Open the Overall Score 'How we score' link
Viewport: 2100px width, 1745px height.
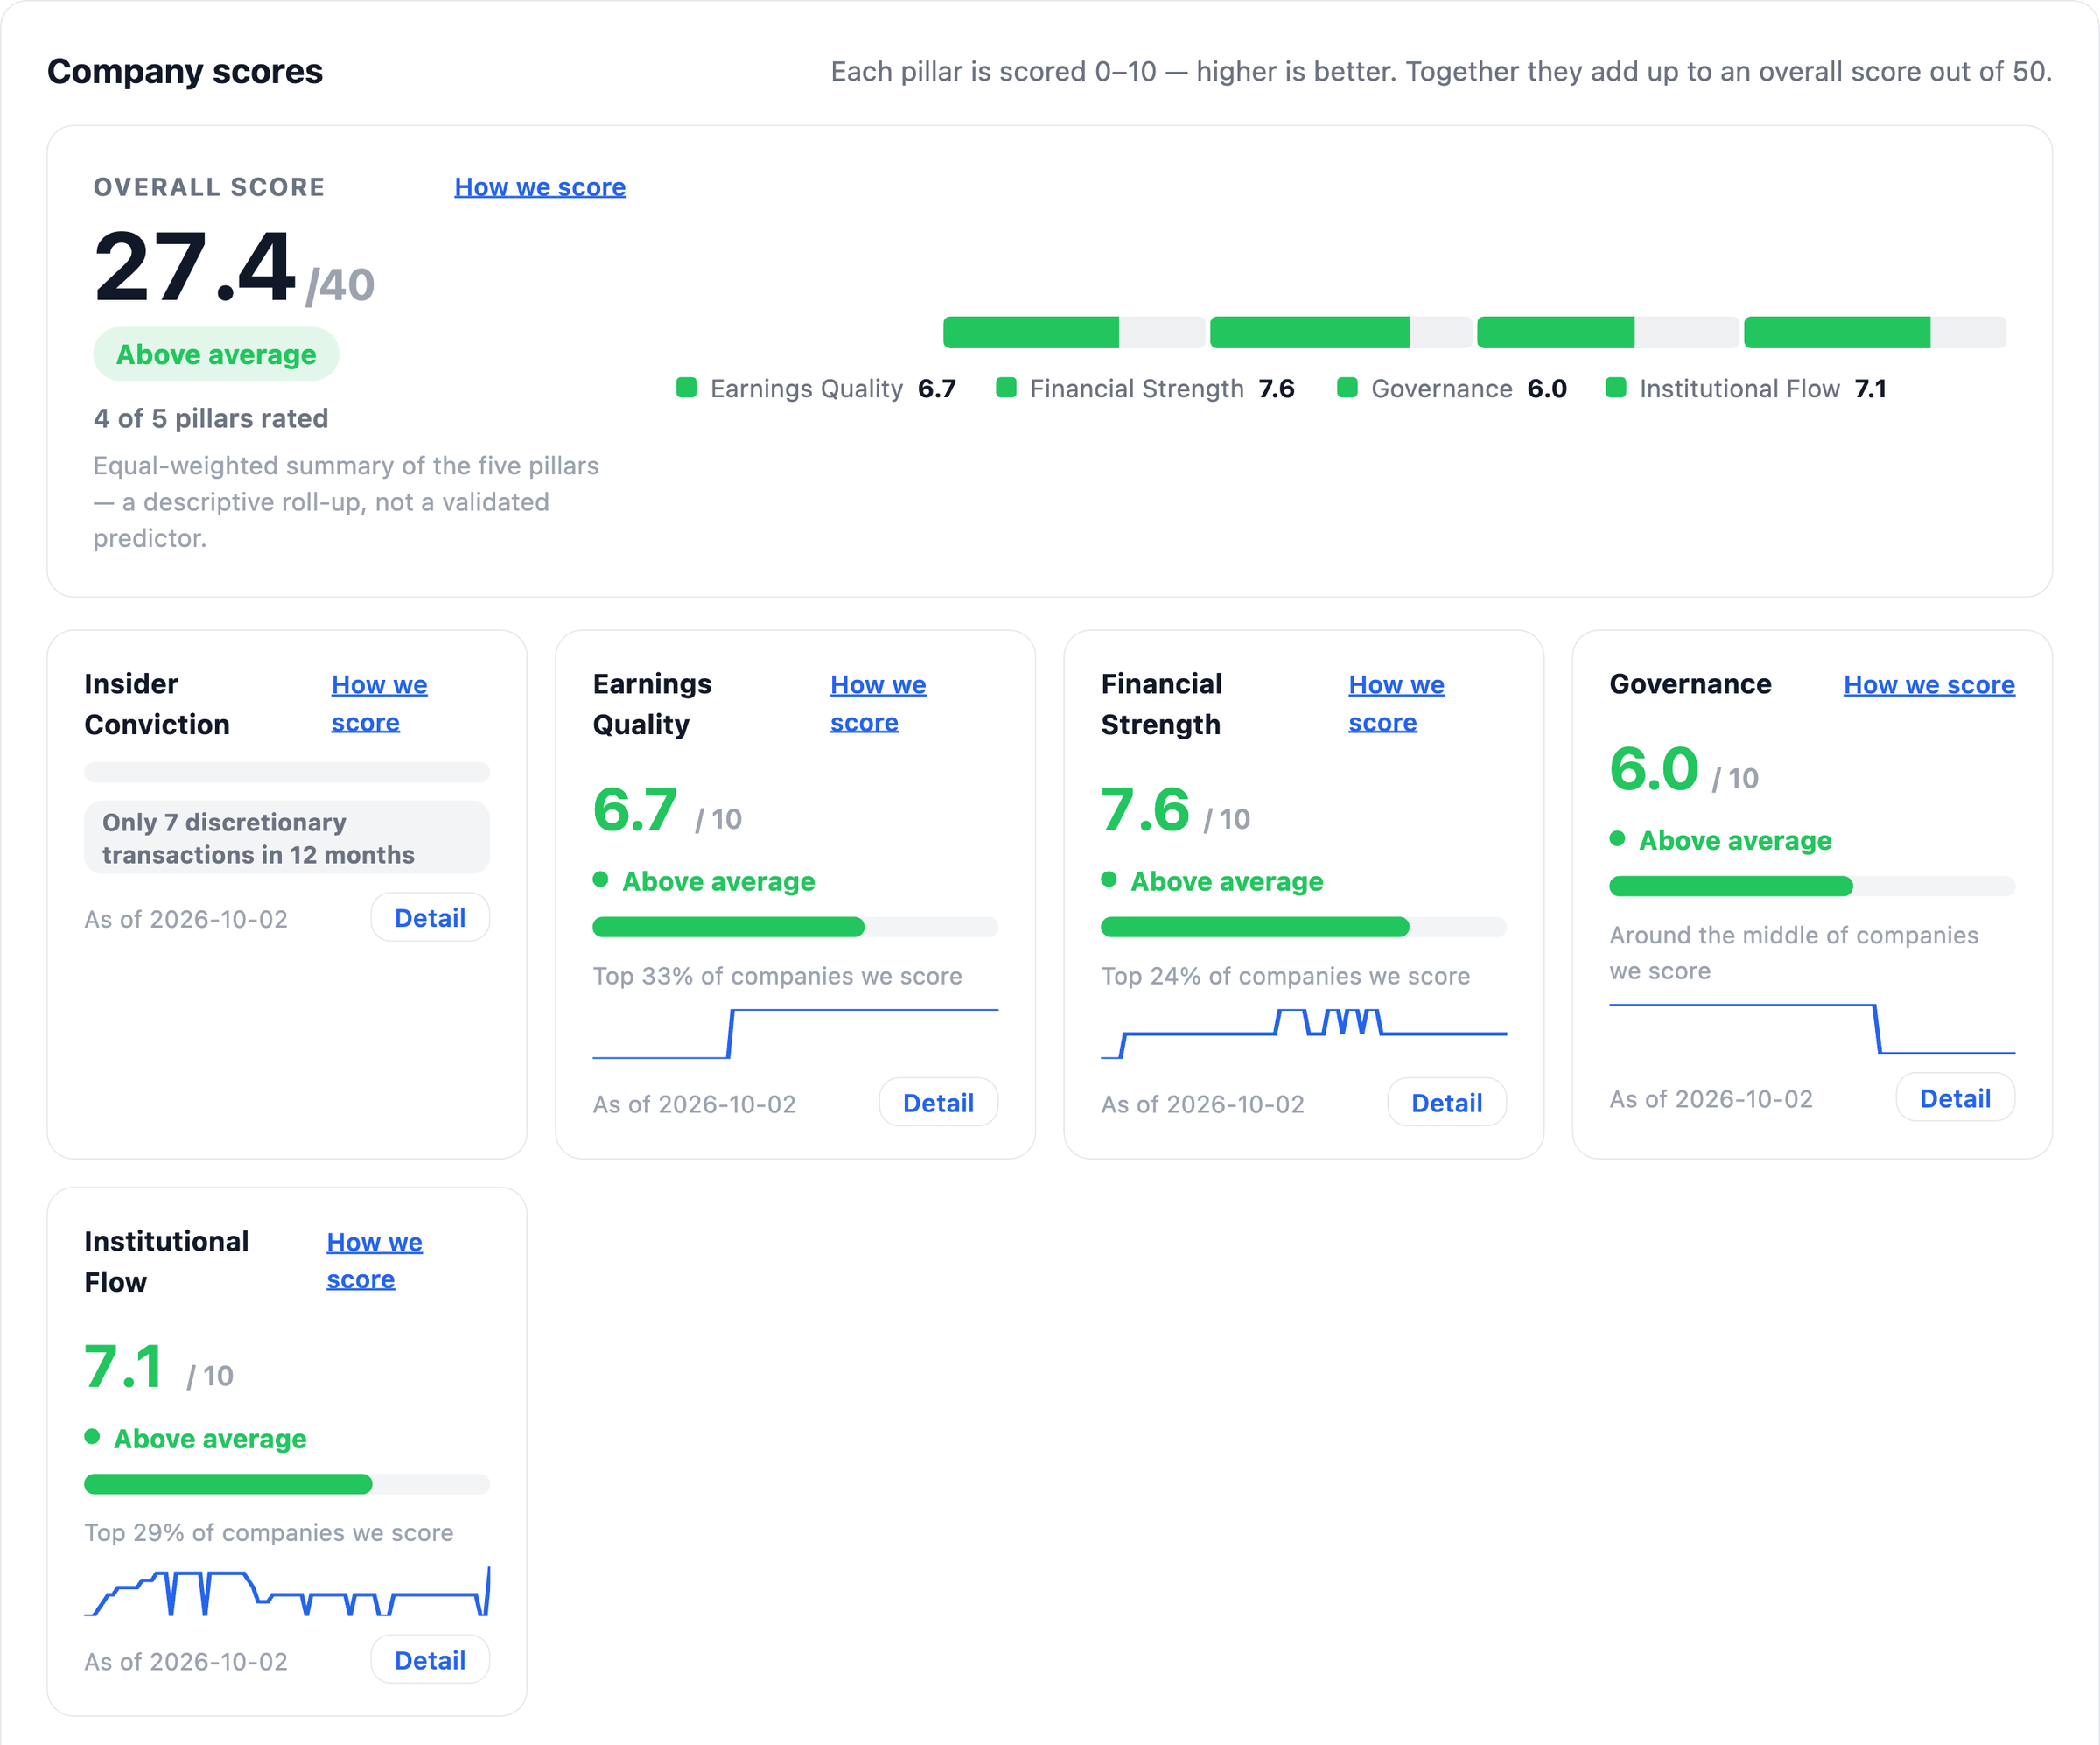(540, 187)
